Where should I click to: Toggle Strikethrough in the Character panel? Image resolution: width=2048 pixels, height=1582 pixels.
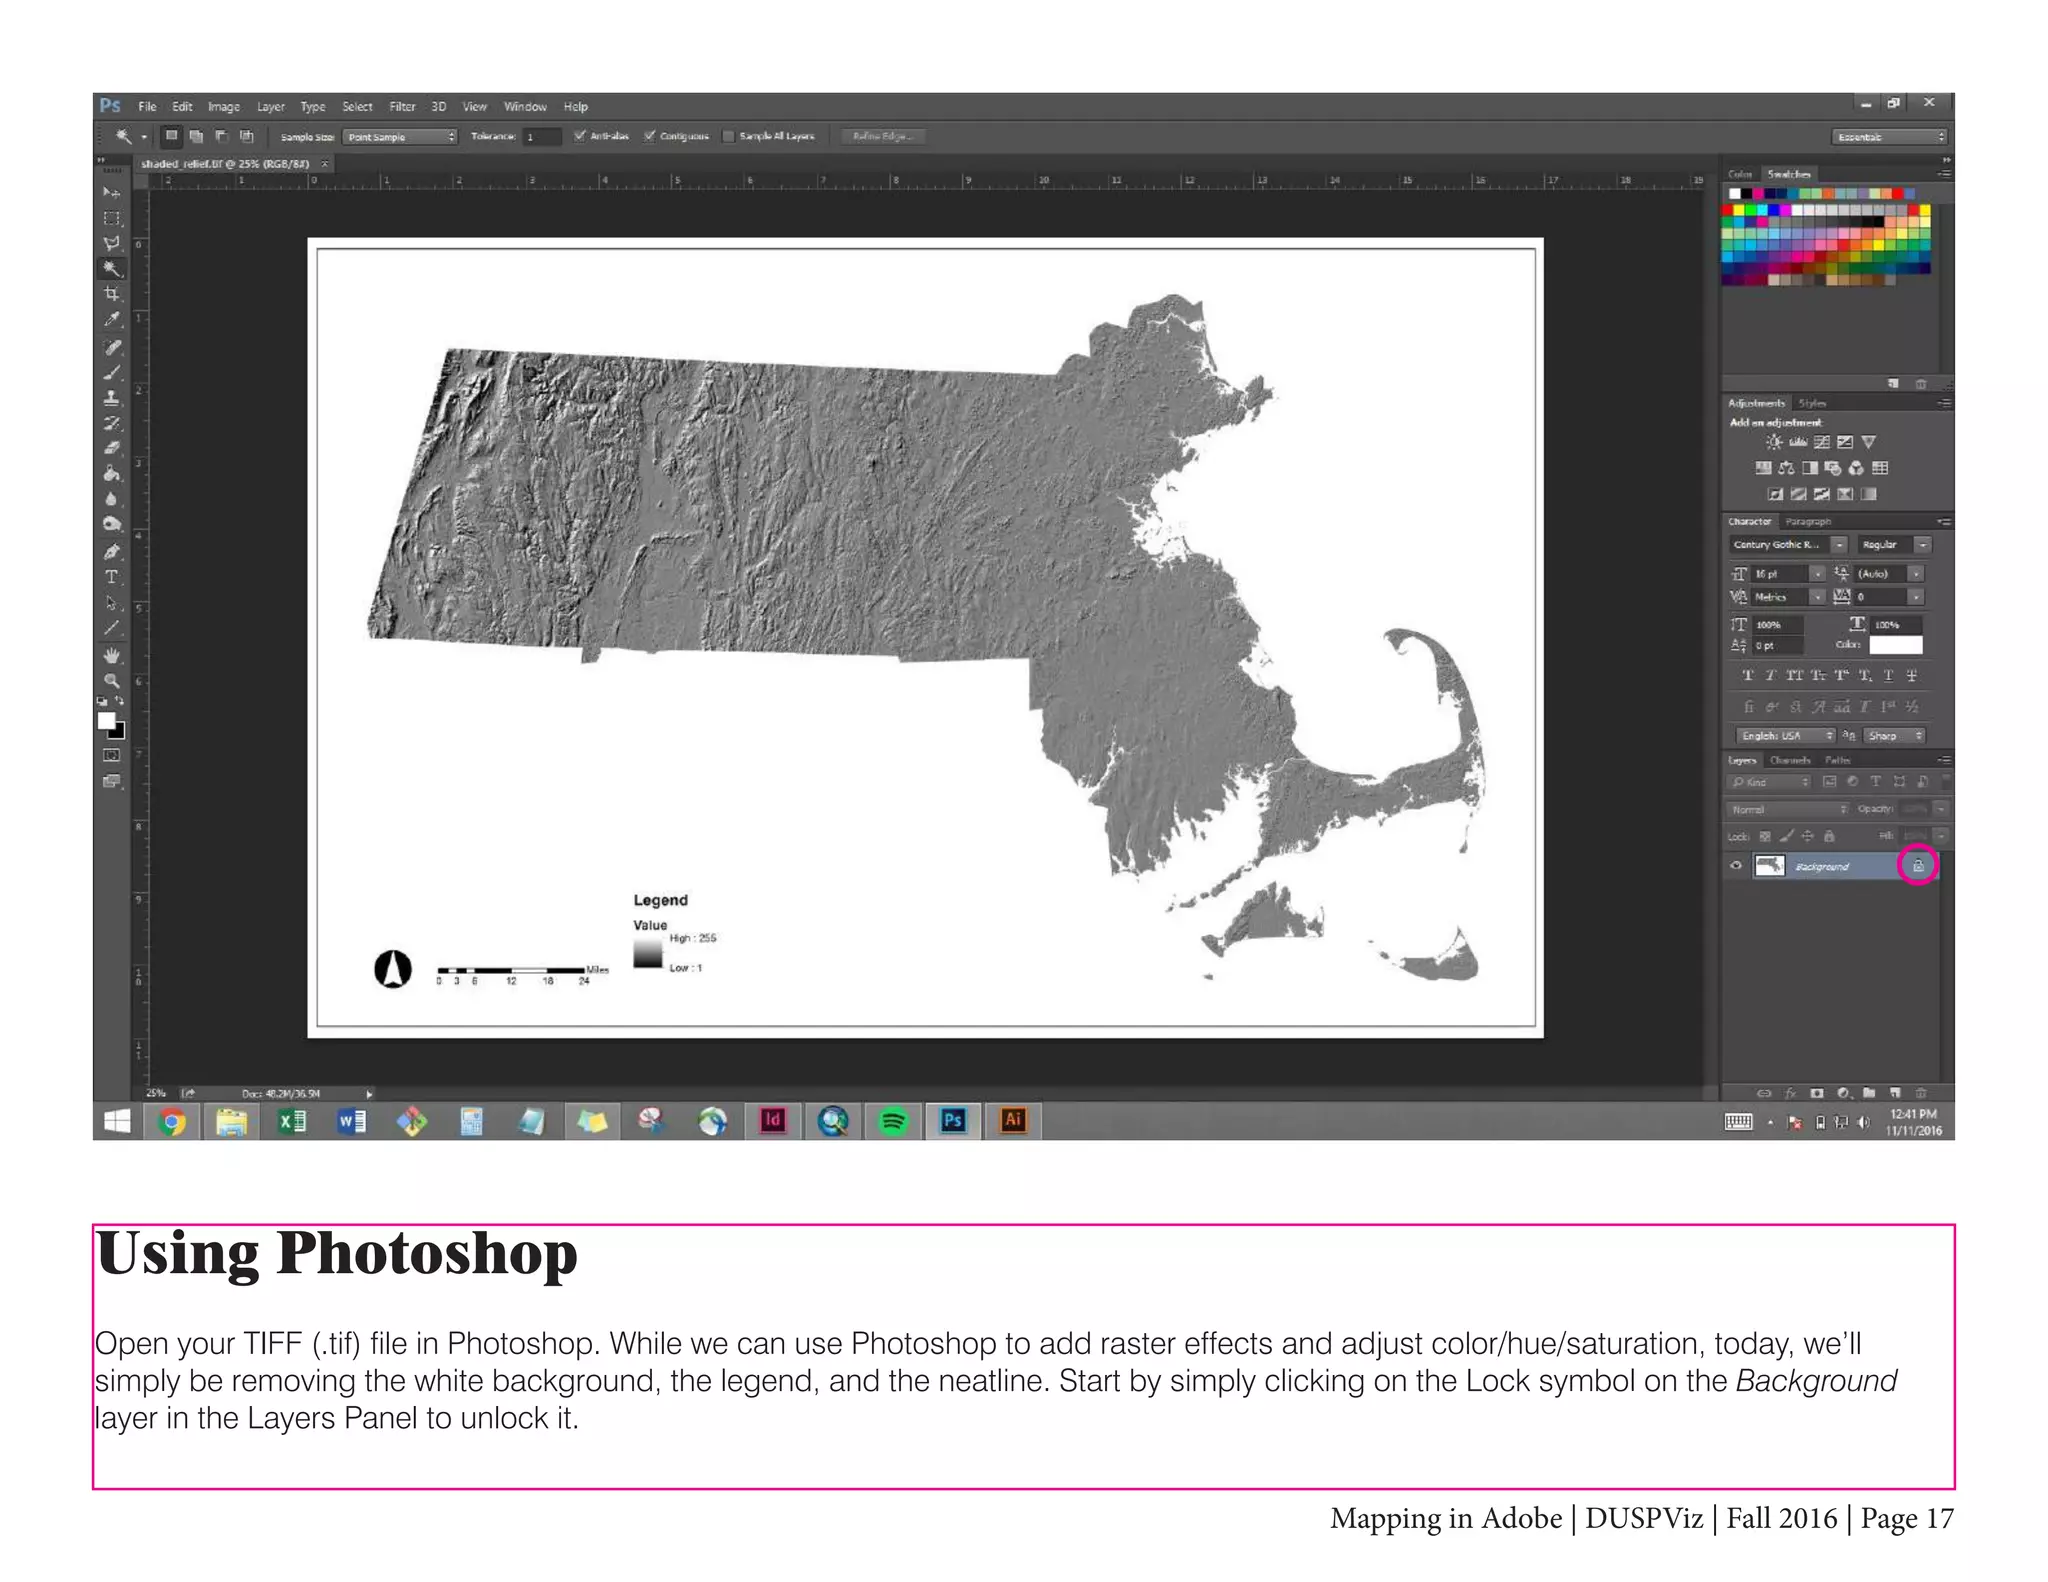pos(1911,675)
